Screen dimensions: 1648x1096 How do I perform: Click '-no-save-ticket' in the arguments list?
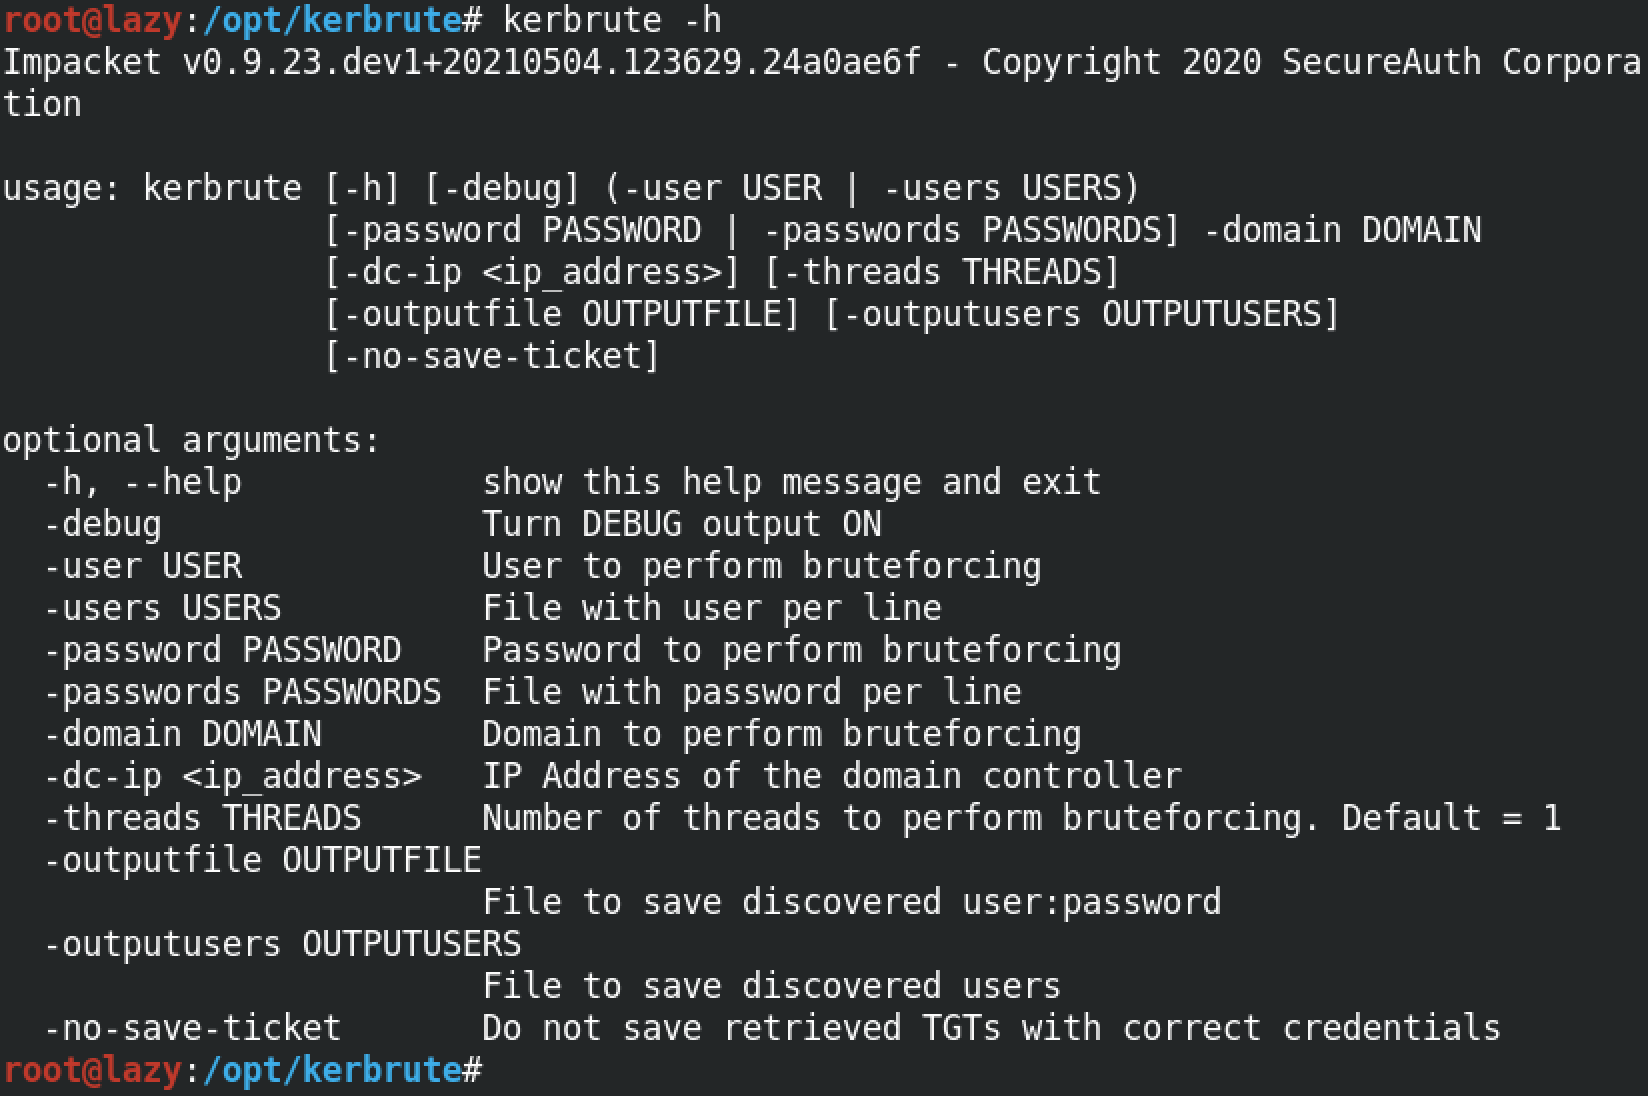click(192, 1028)
